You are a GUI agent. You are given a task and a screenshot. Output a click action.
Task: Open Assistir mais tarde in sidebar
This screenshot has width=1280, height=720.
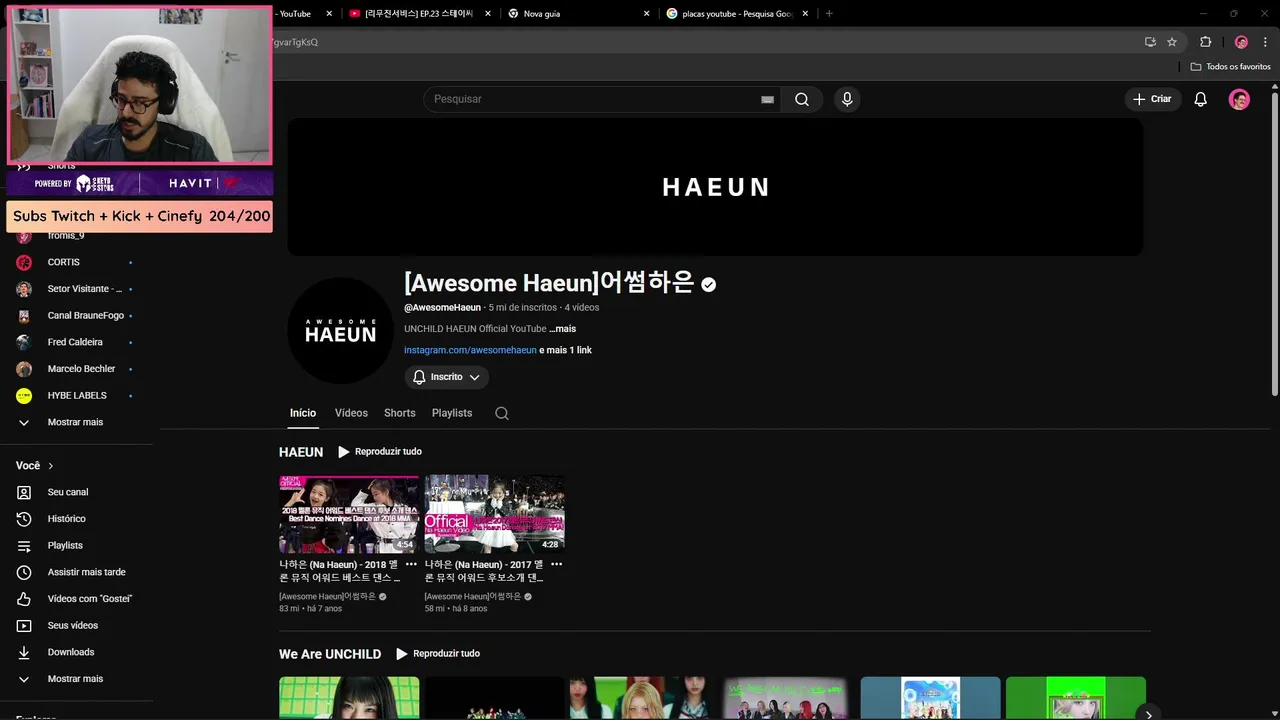(x=75, y=572)
